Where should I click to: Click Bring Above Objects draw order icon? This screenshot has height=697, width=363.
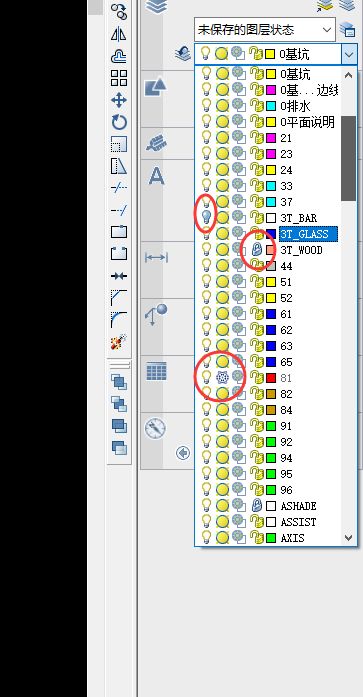pyautogui.click(x=119, y=426)
